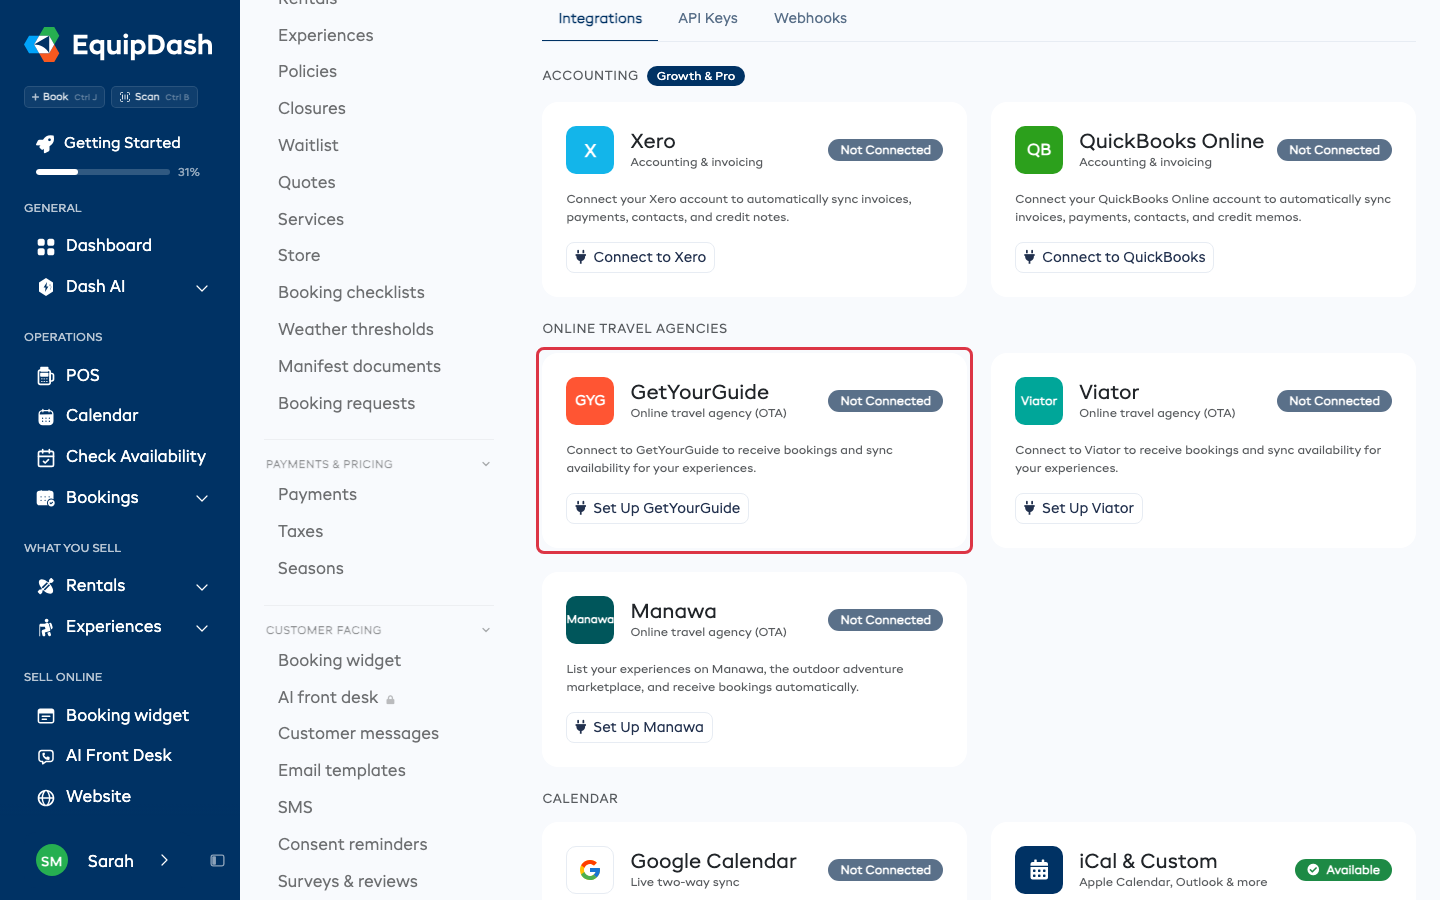Click the Rentals sidebar icon

tap(46, 586)
